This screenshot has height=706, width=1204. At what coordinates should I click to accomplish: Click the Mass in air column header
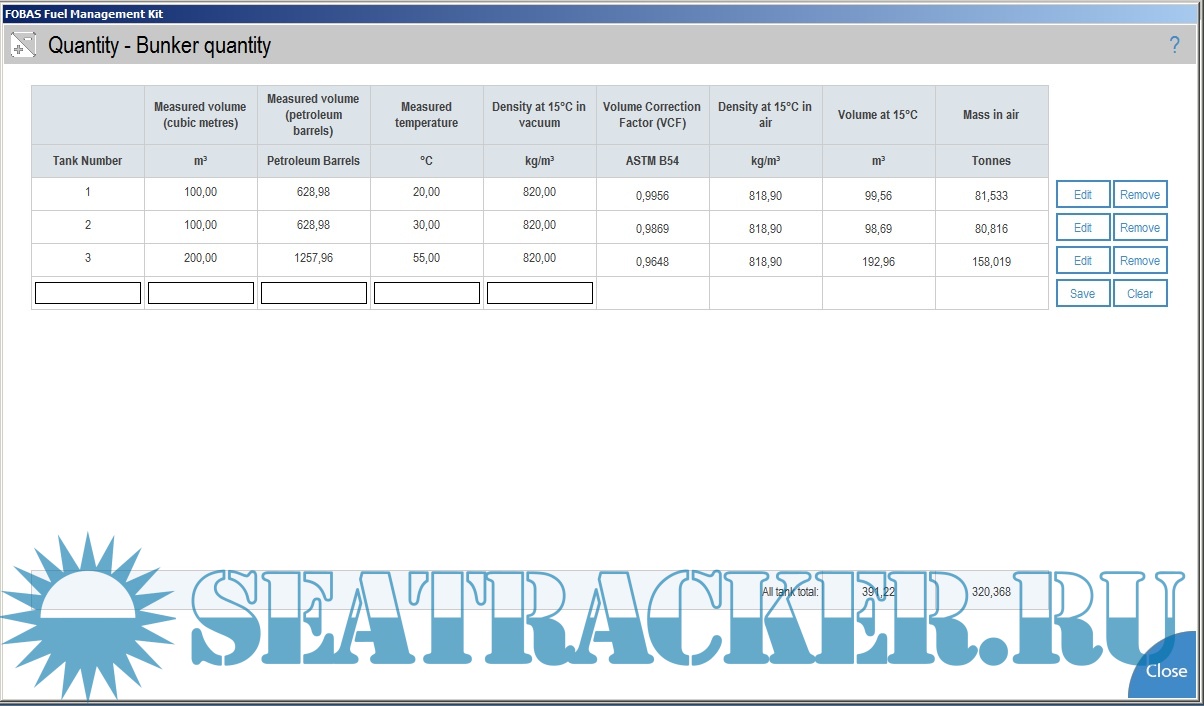pos(991,115)
